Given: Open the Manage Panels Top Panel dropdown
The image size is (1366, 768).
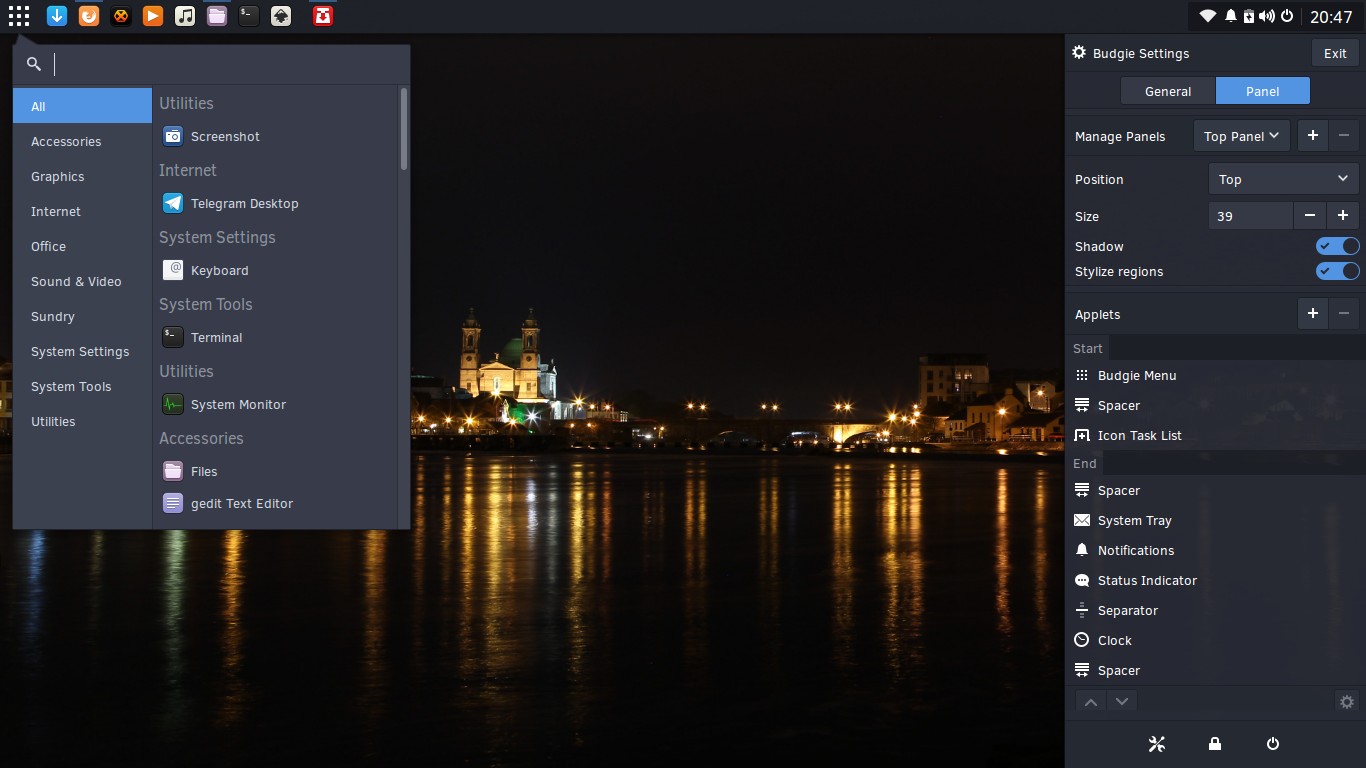Looking at the screenshot, I should (1241, 135).
